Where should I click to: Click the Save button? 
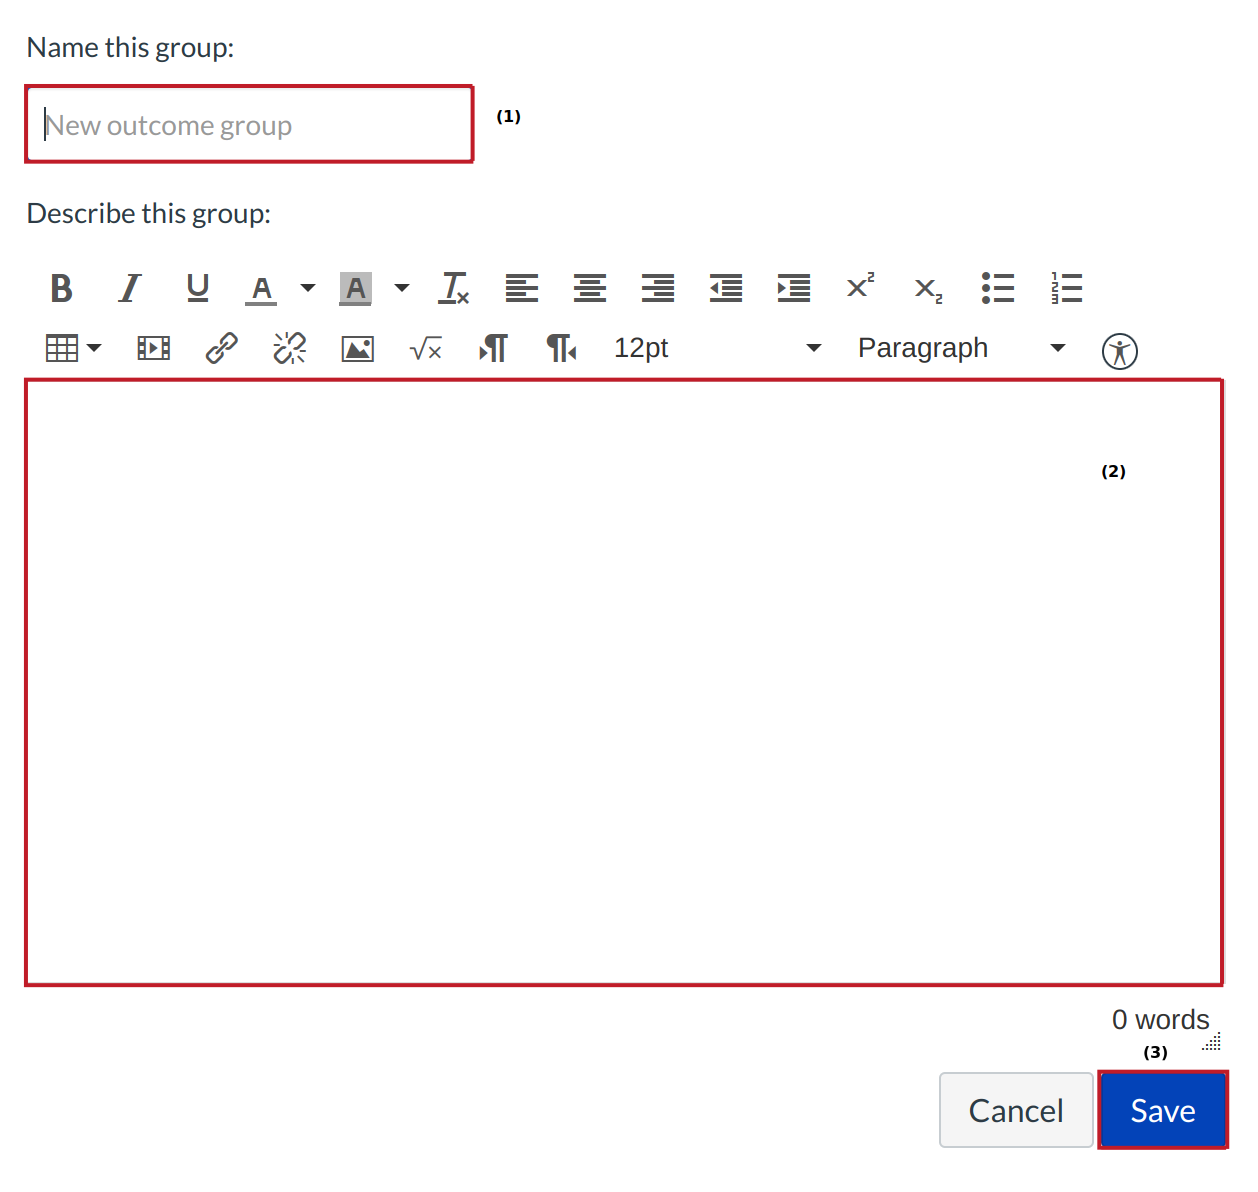pyautogui.click(x=1162, y=1110)
